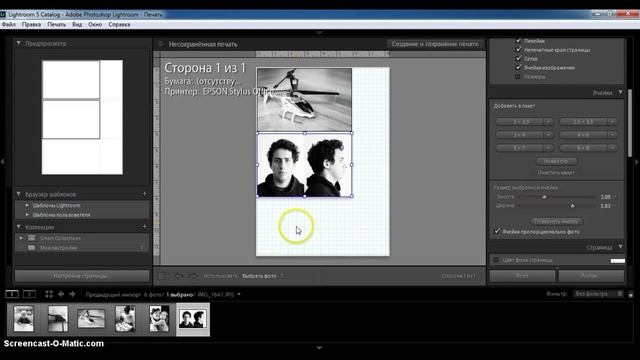Add a 5 x 7 cell to package

tap(520, 148)
